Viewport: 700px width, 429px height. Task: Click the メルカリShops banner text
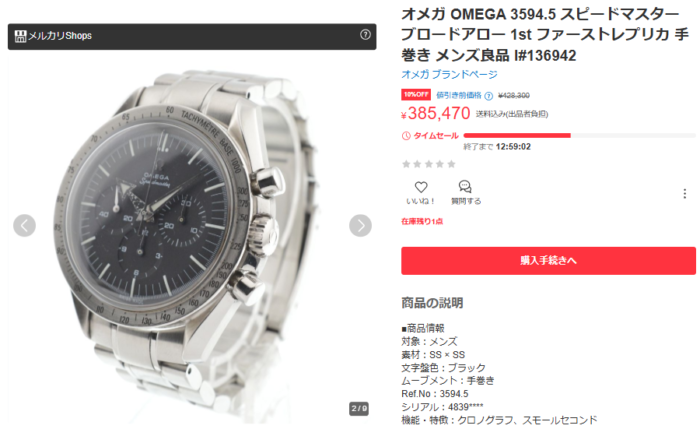pyautogui.click(x=60, y=36)
